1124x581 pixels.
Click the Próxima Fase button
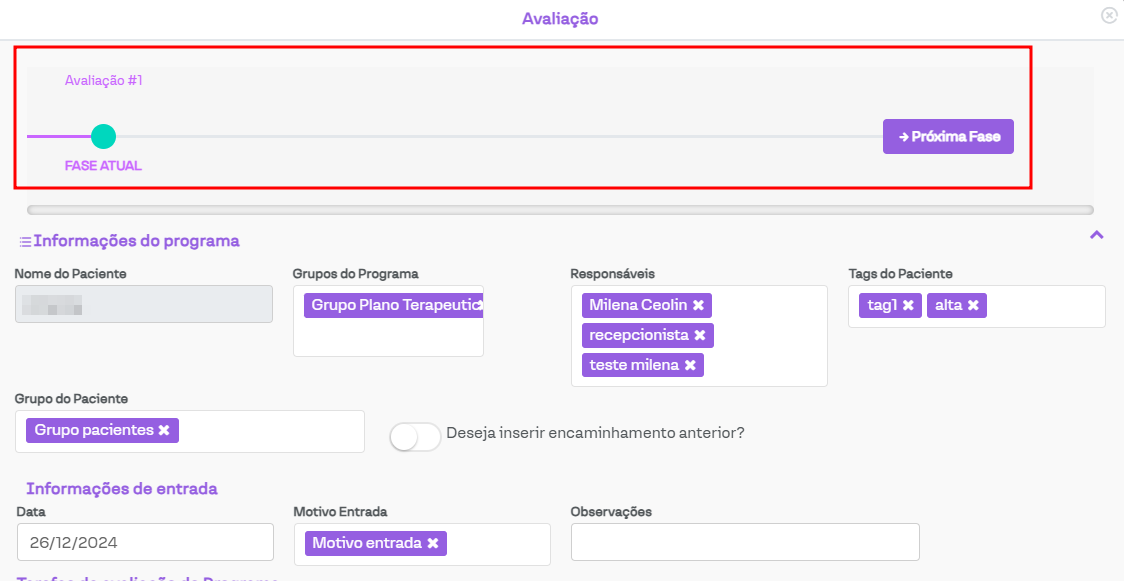pyautogui.click(x=948, y=137)
